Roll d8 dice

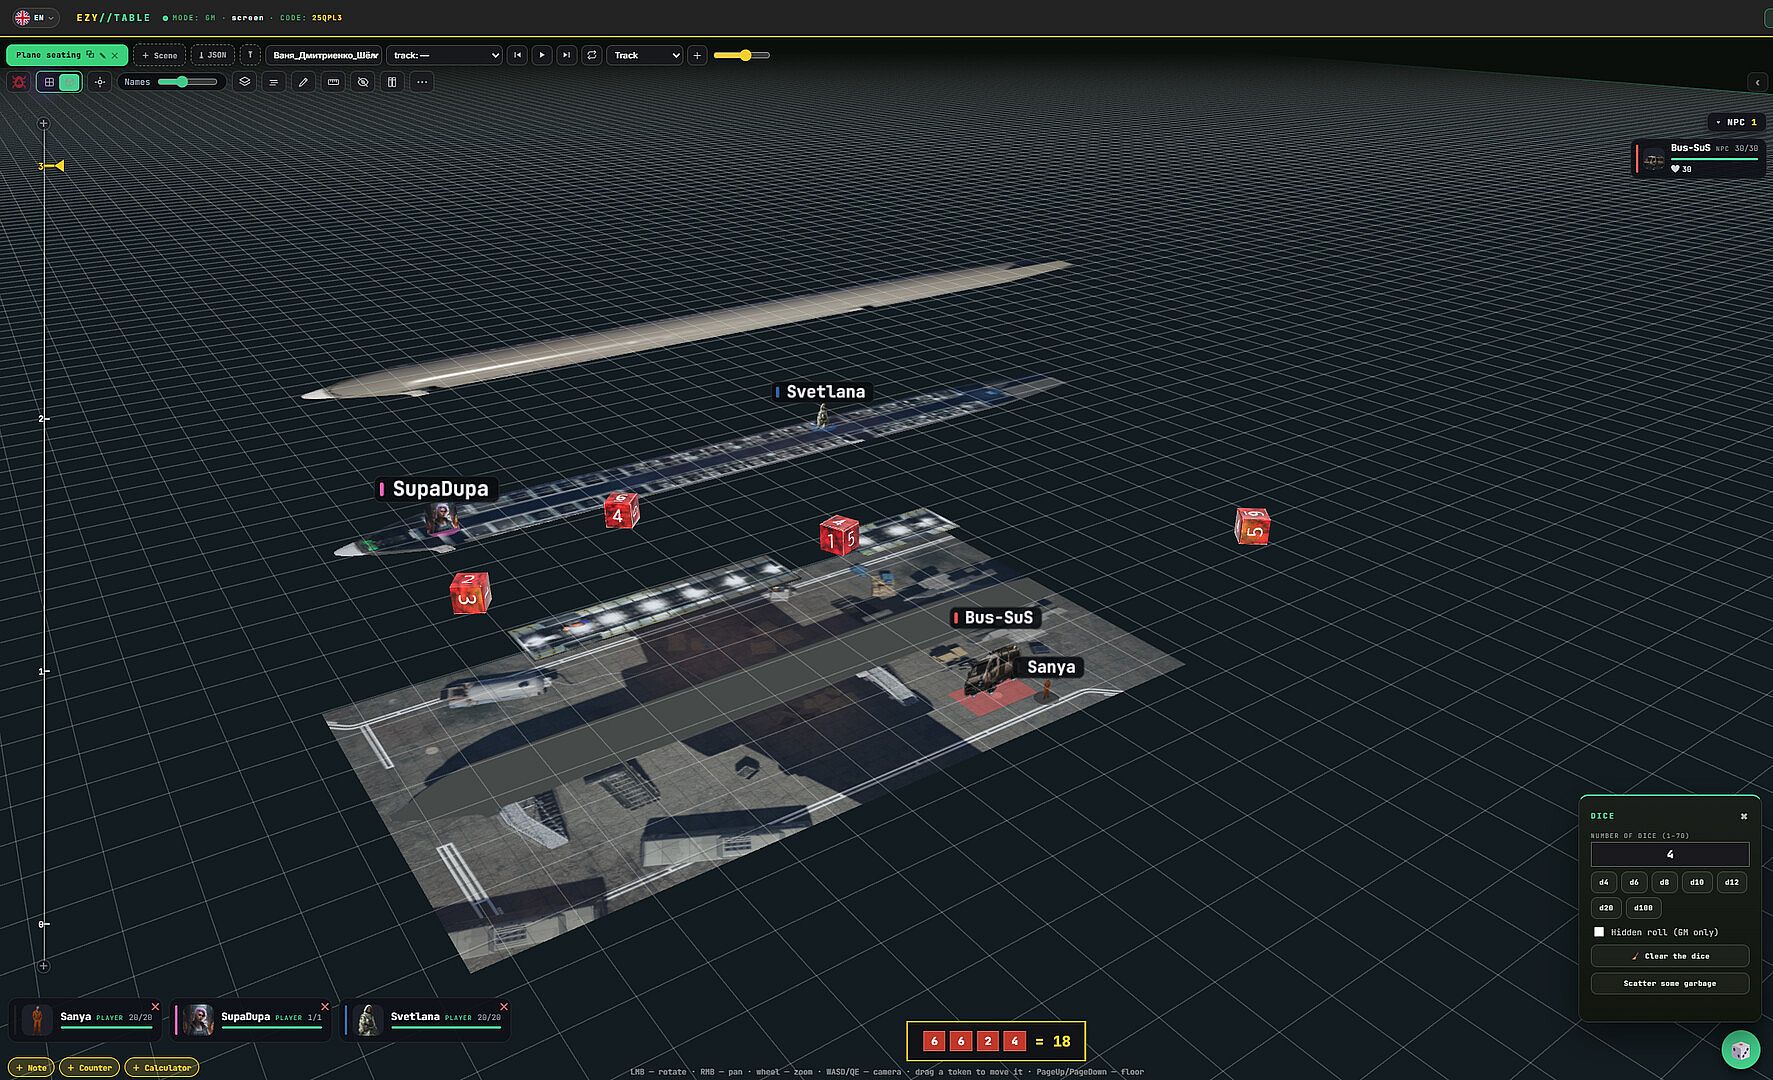(x=1664, y=882)
